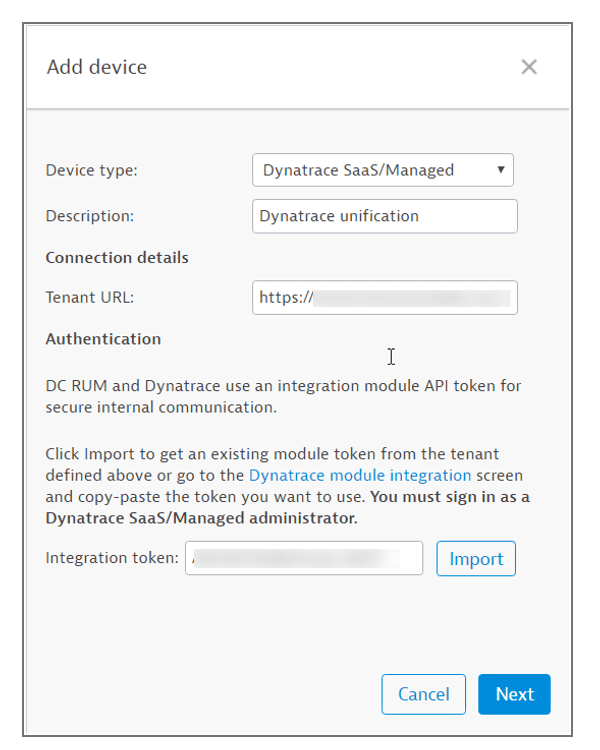600x750 pixels.
Task: Click the 'Connection details' heading
Action: coord(117,258)
